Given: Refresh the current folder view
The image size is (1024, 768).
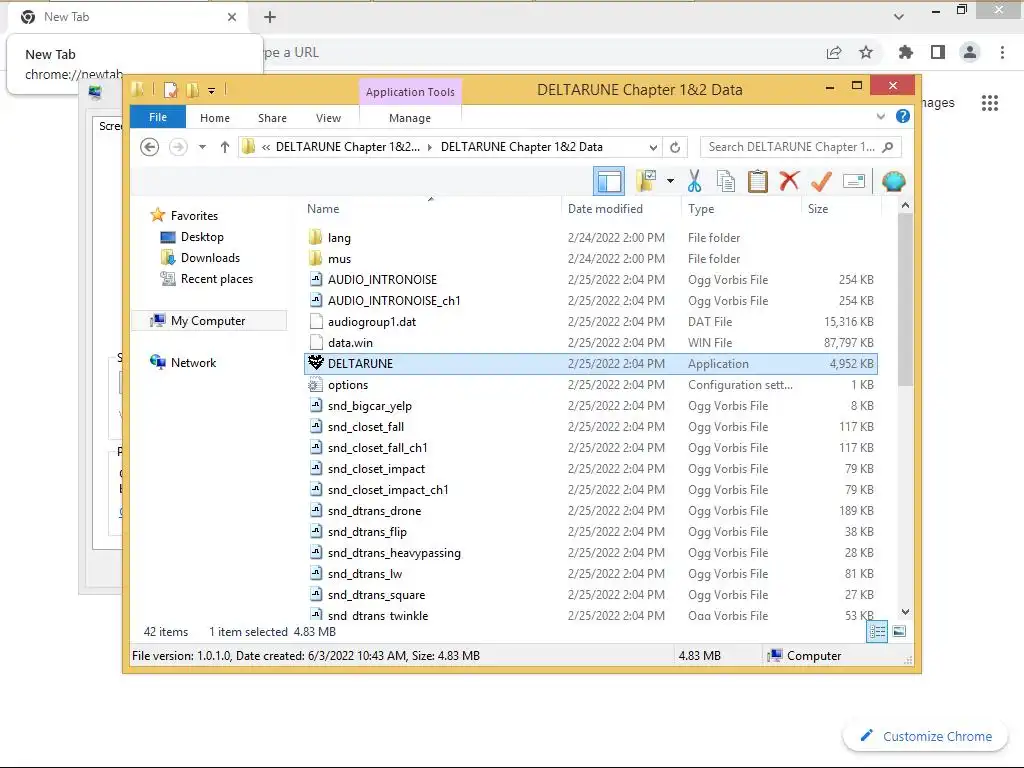Looking at the screenshot, I should 675,147.
